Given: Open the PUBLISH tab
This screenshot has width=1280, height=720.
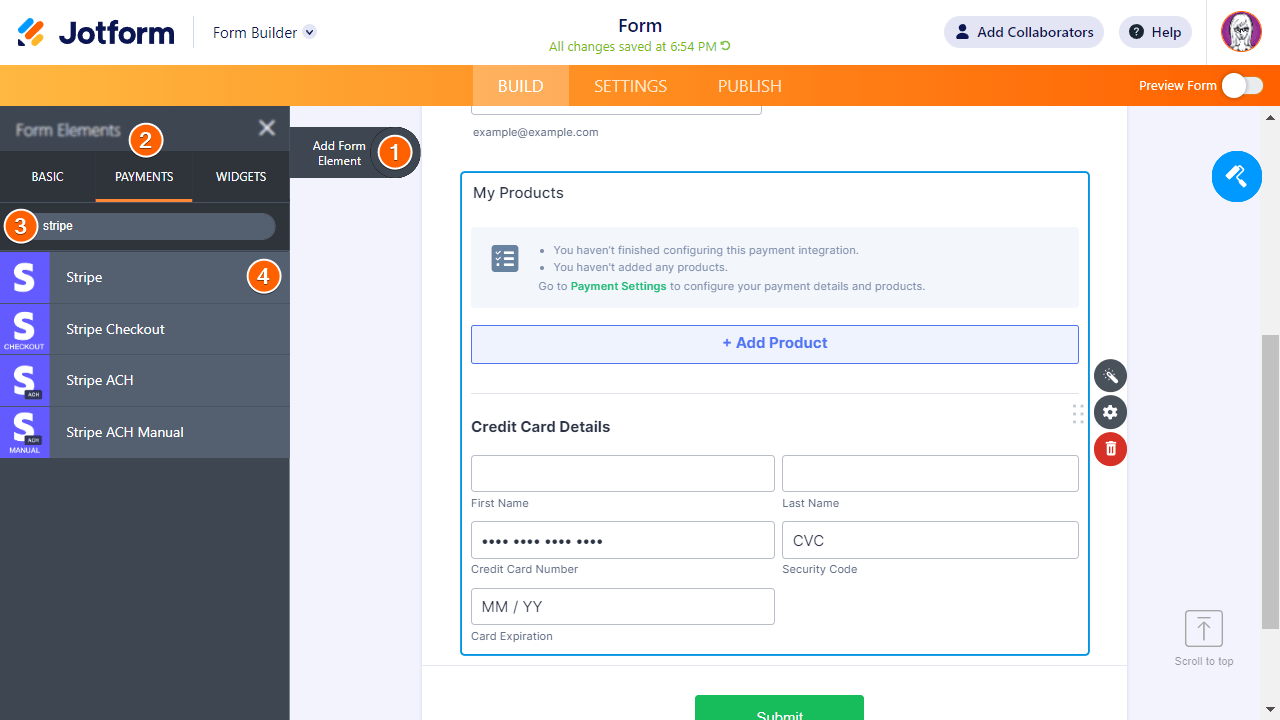Looking at the screenshot, I should 750,86.
